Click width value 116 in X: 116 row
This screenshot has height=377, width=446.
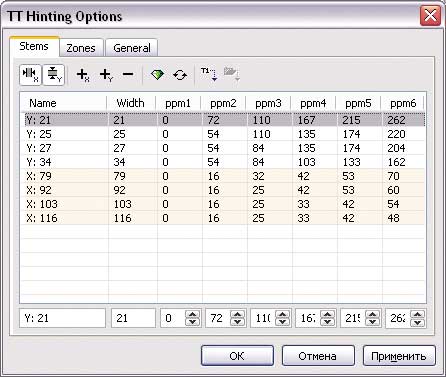[x=122, y=218]
